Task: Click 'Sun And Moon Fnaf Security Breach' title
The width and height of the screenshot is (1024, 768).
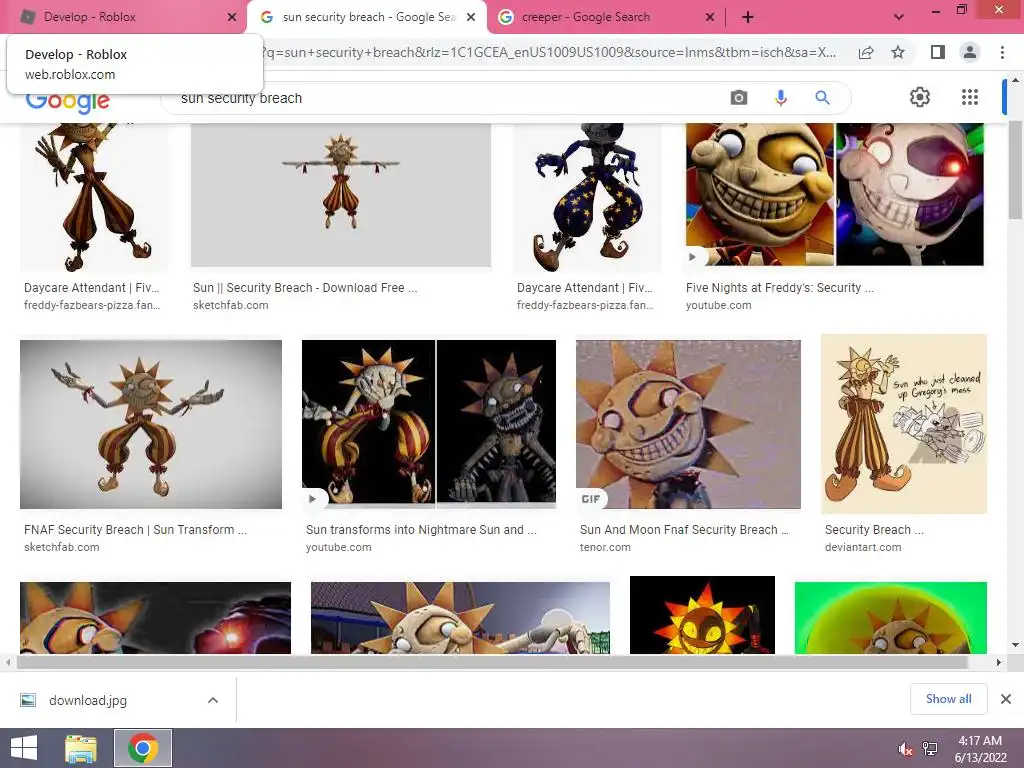Action: [684, 530]
